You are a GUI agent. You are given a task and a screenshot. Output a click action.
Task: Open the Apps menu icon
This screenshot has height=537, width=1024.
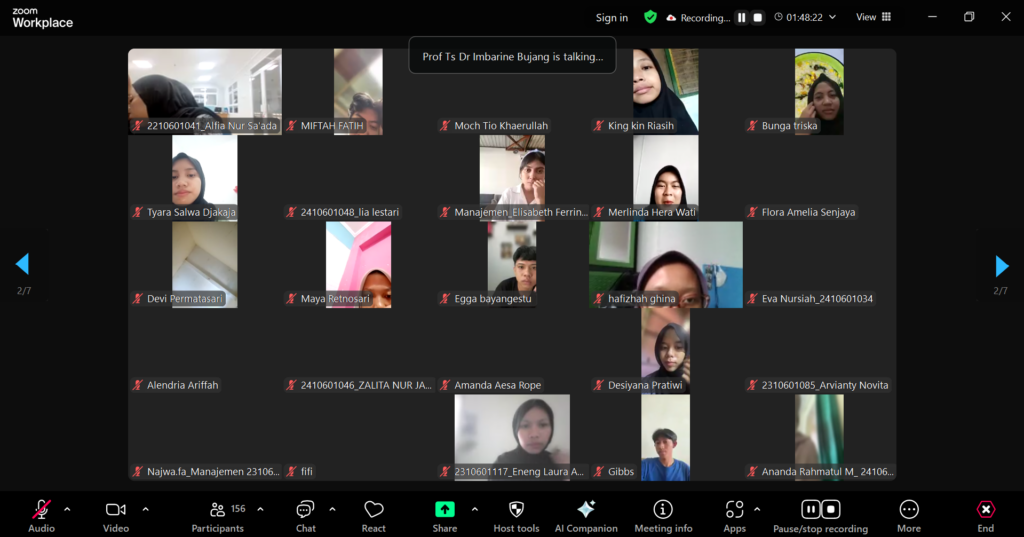[x=735, y=515]
